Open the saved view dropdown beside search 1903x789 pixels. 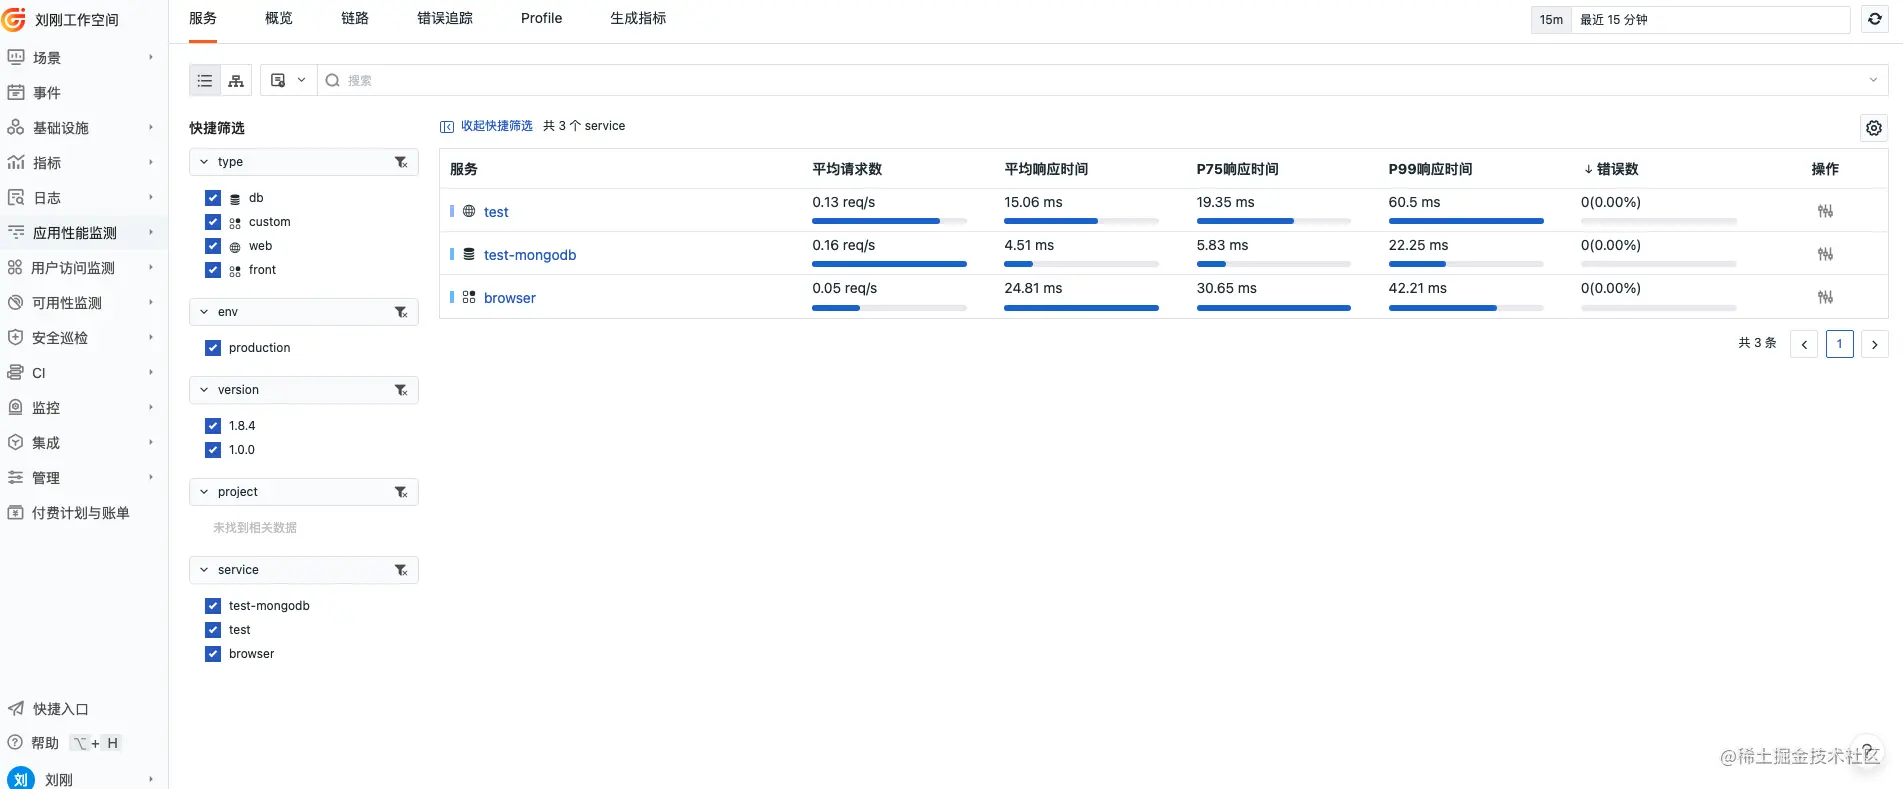(x=288, y=81)
